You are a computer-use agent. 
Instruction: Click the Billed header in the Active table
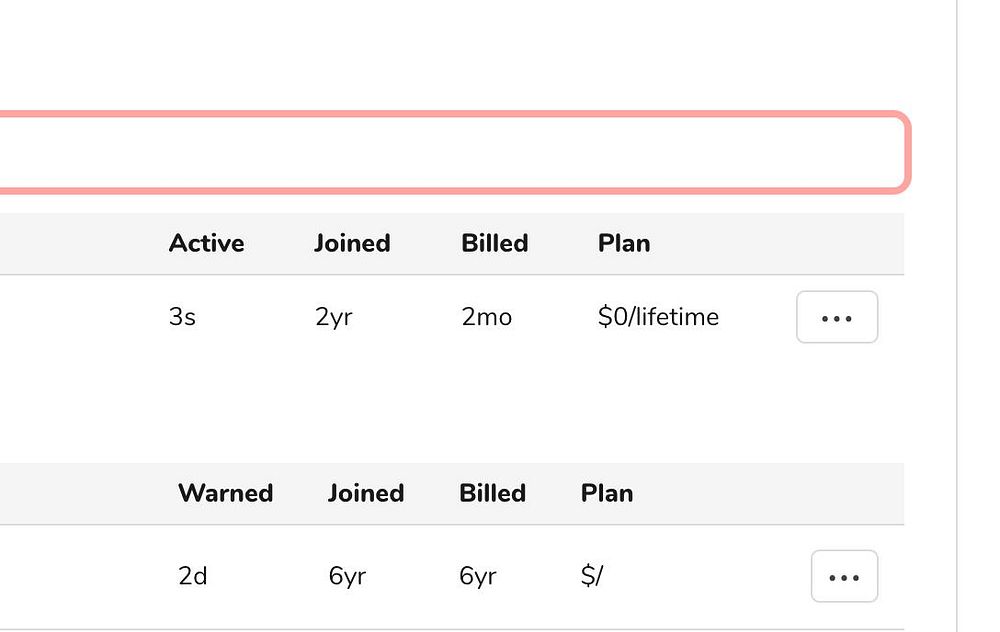495,243
